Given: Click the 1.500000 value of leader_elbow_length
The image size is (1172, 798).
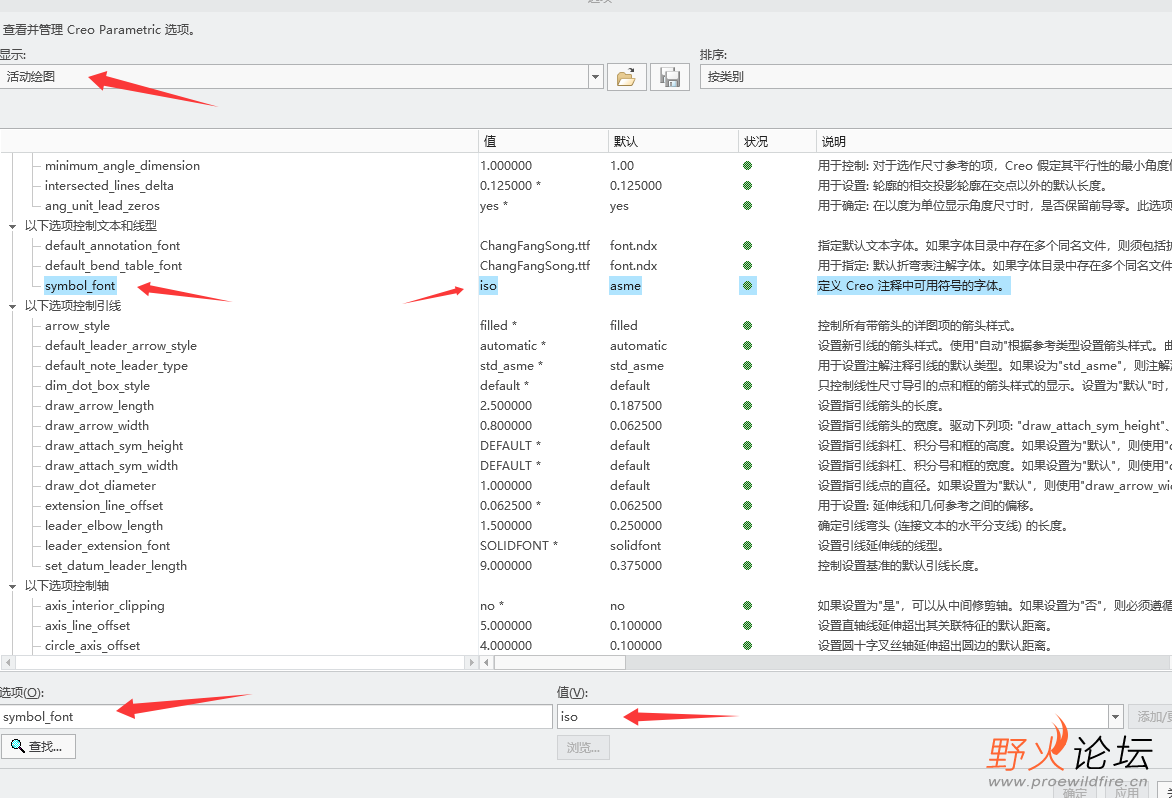Looking at the screenshot, I should click(x=506, y=526).
